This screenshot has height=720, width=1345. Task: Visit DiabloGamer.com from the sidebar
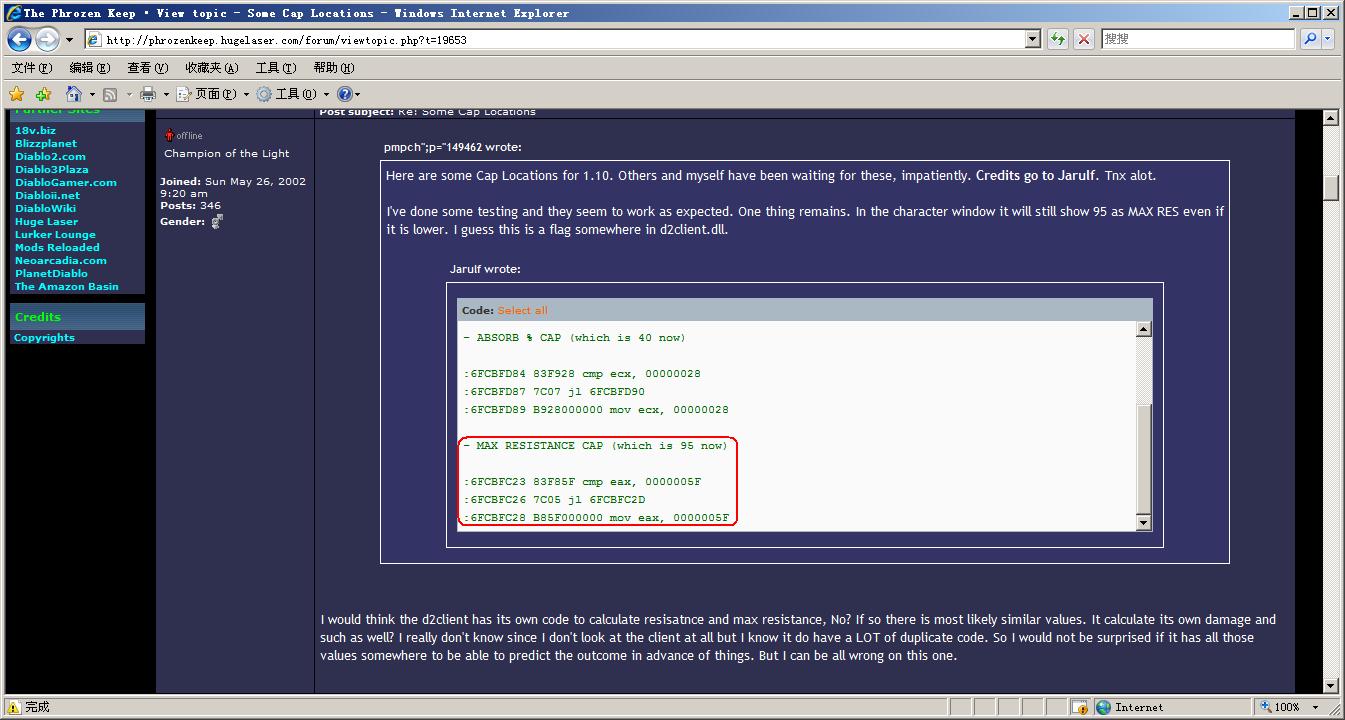66,183
